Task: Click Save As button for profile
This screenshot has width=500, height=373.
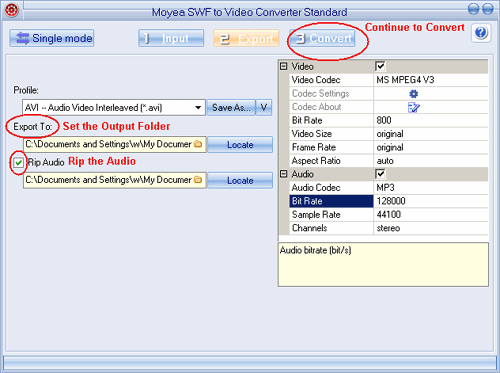Action: (231, 108)
